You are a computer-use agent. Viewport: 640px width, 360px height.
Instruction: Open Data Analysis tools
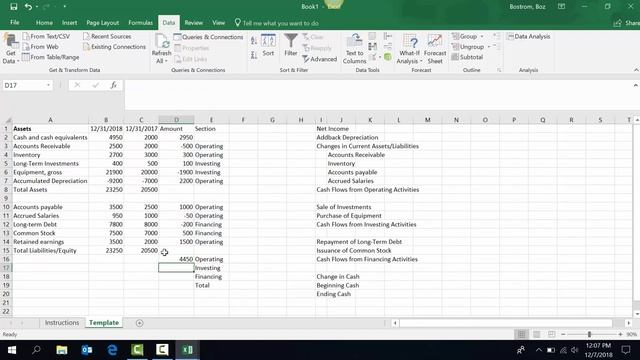pos(529,36)
